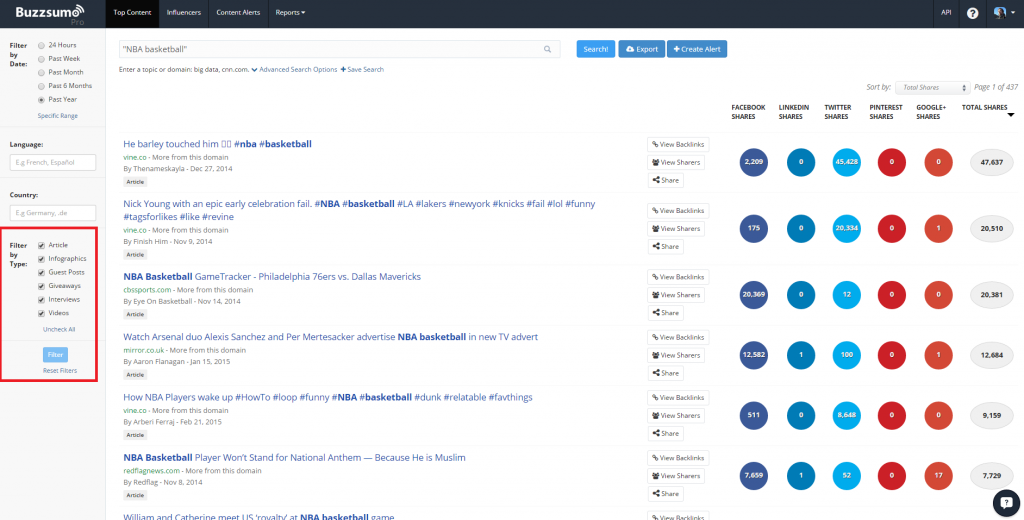This screenshot has width=1024, height=520.
Task: Uncheck the Infographics type checkbox
Action: (41, 259)
